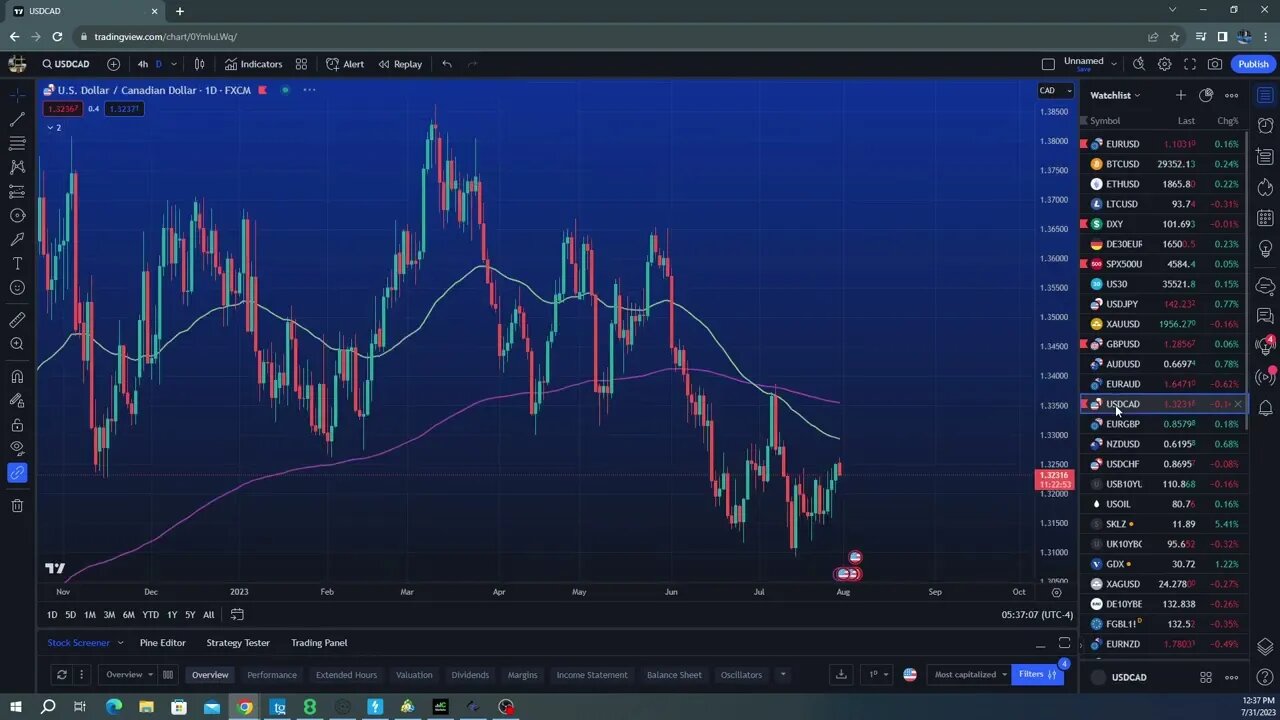The width and height of the screenshot is (1280, 720).
Task: Go to date calendar icon
Action: point(237,614)
